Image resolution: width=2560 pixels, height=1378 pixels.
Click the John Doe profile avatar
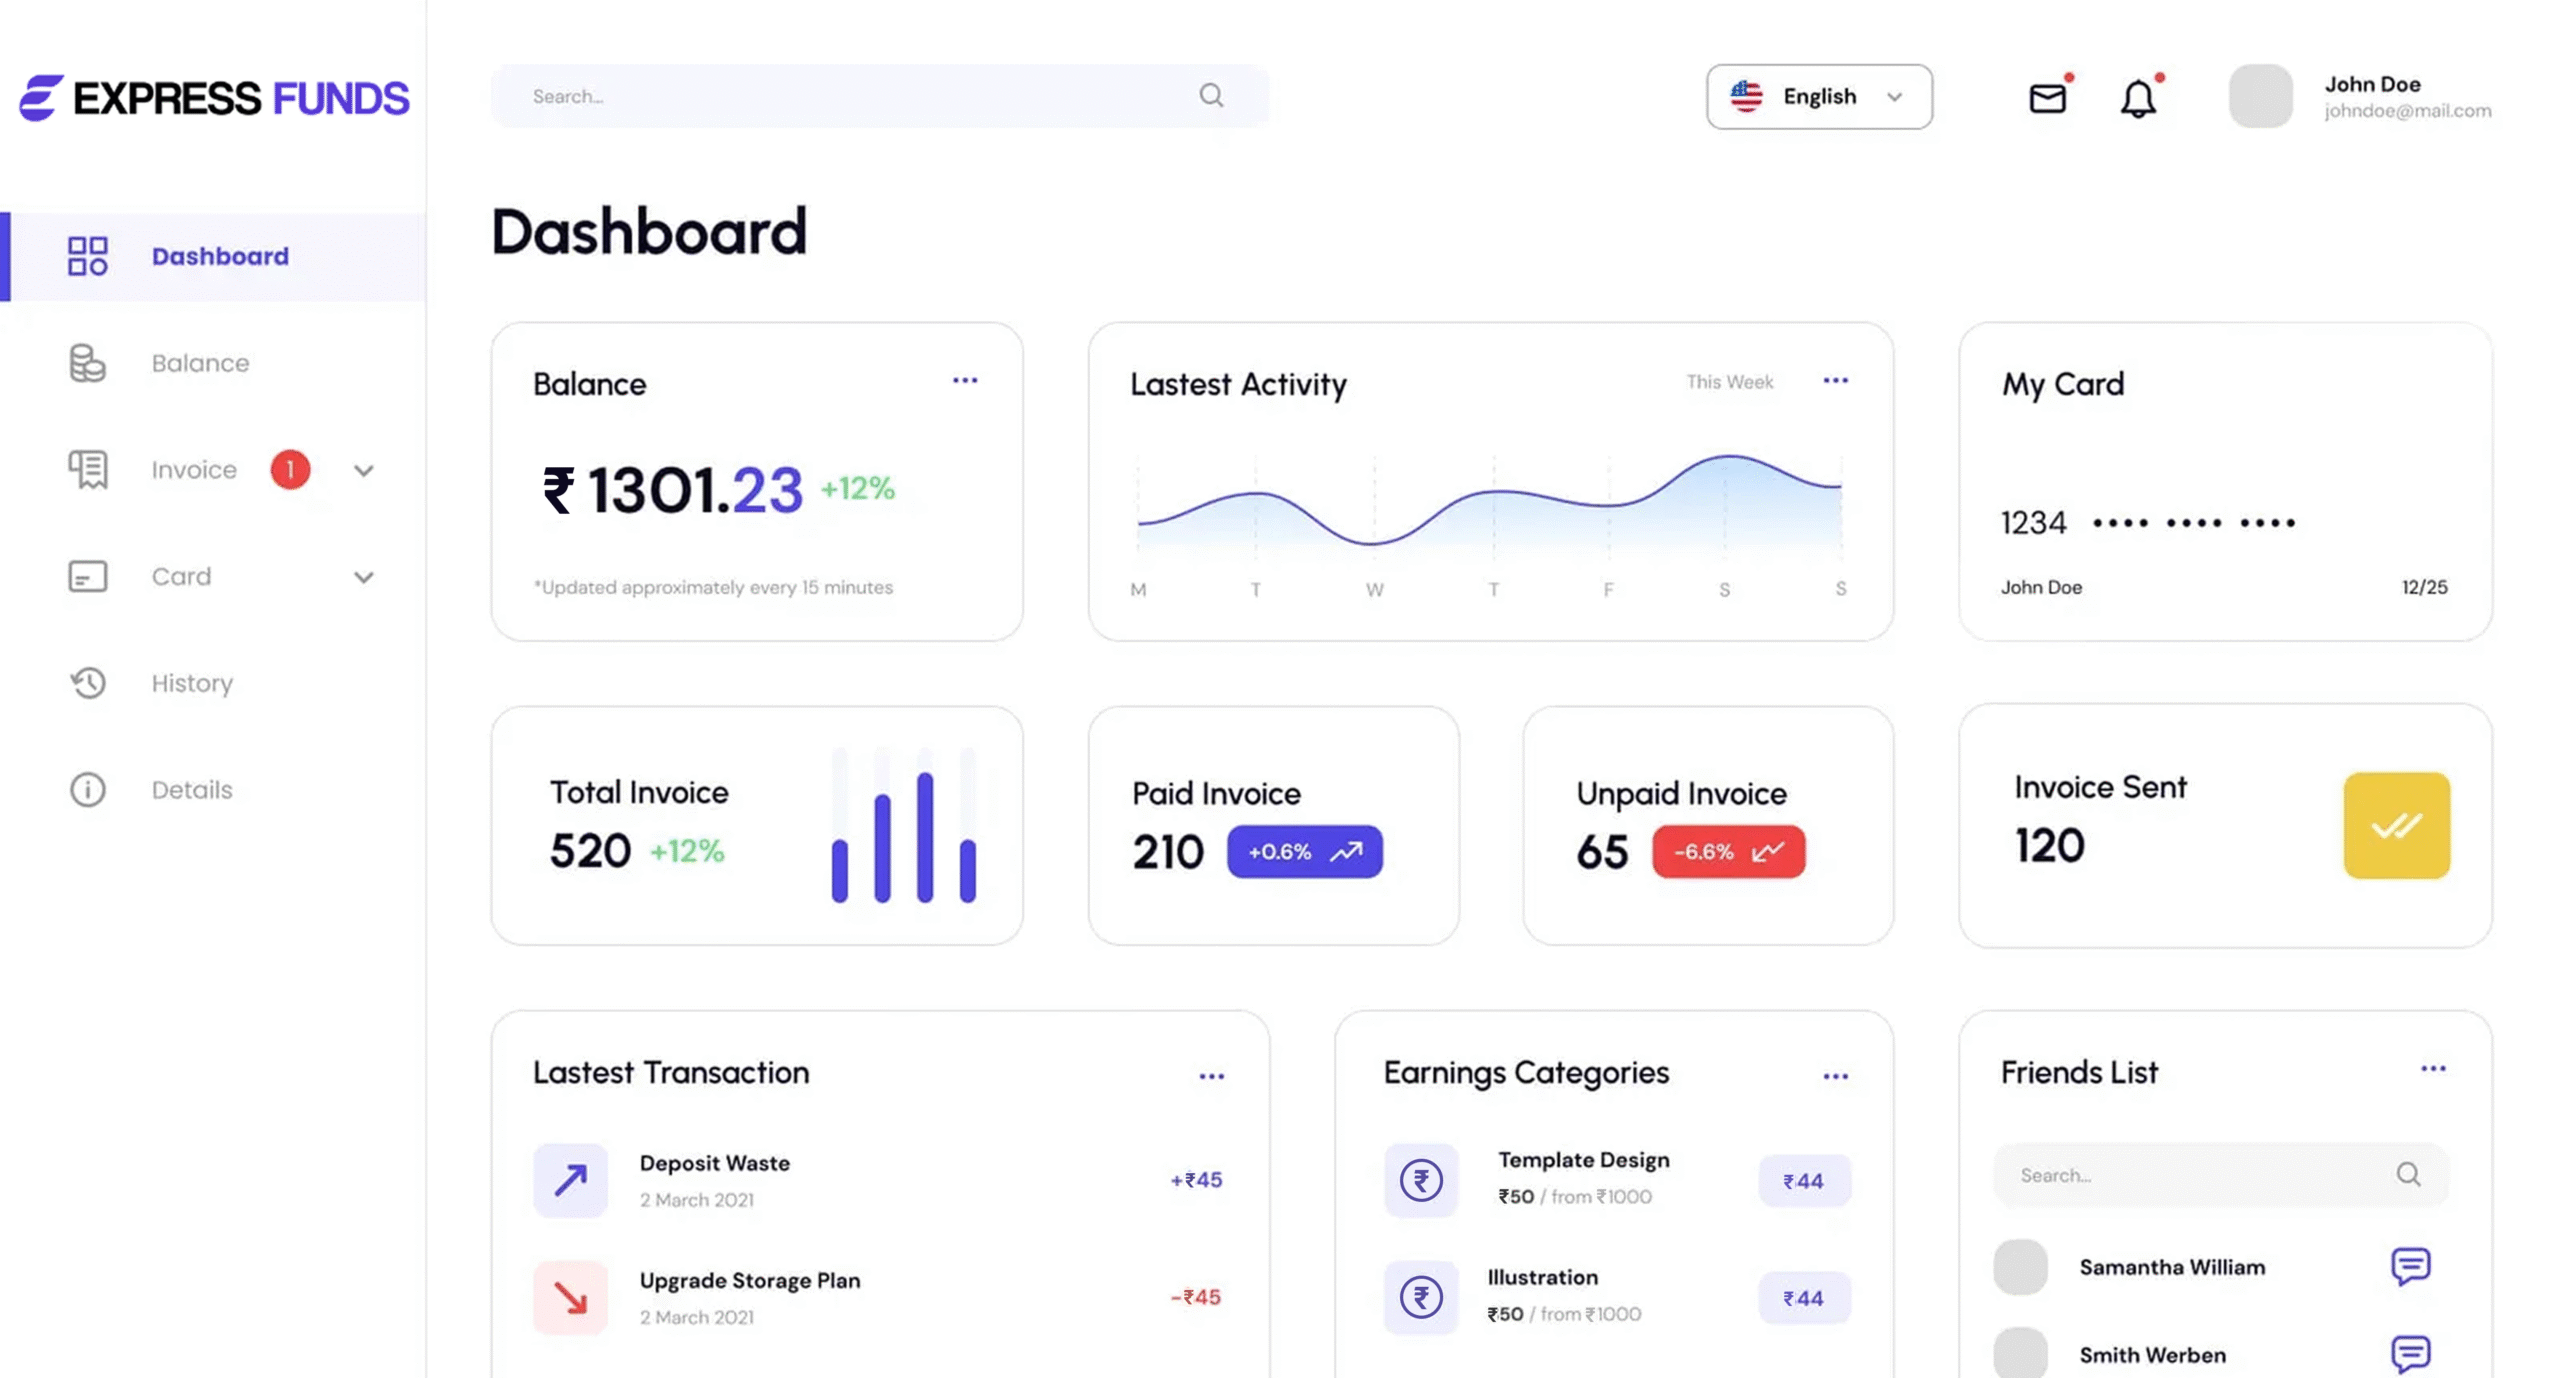click(x=2259, y=96)
